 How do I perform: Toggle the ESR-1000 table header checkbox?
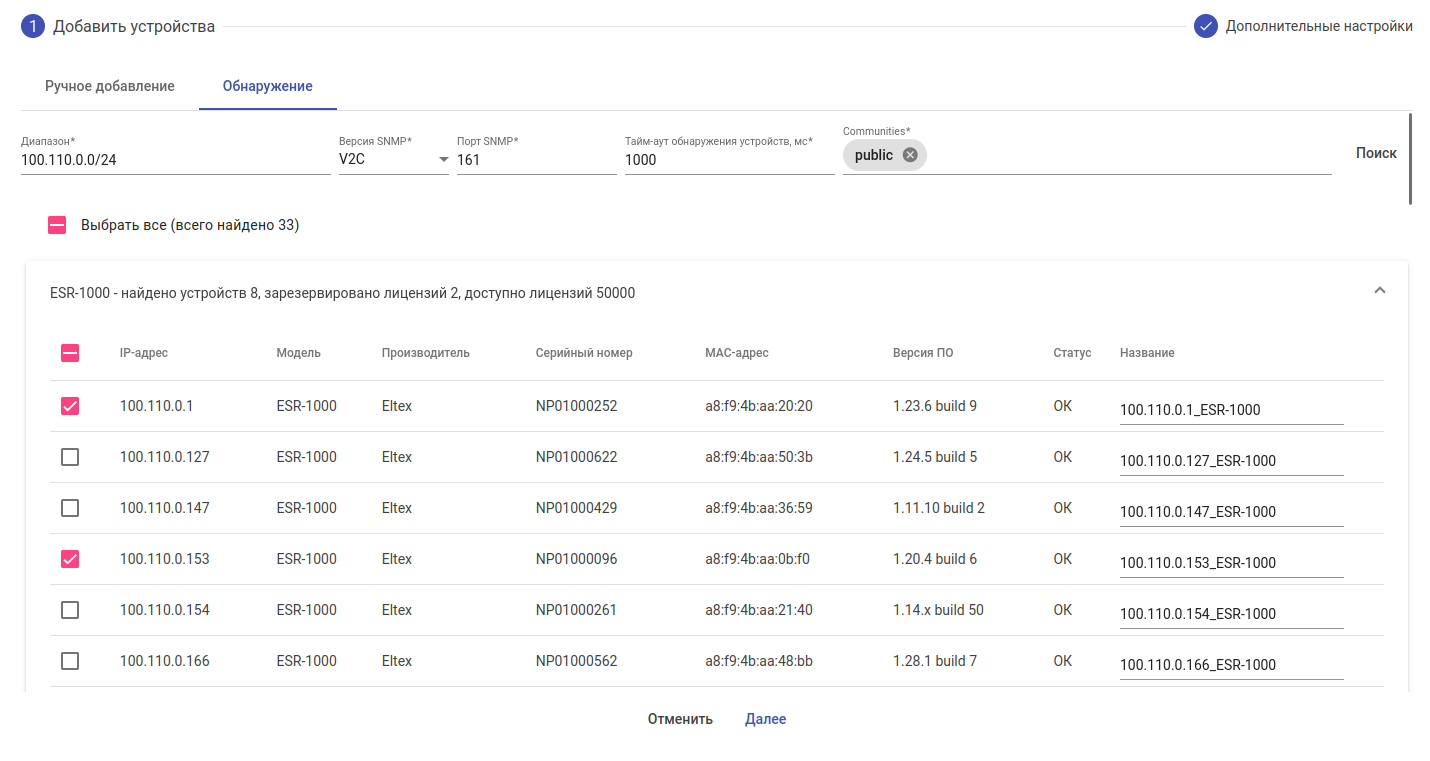coord(70,353)
